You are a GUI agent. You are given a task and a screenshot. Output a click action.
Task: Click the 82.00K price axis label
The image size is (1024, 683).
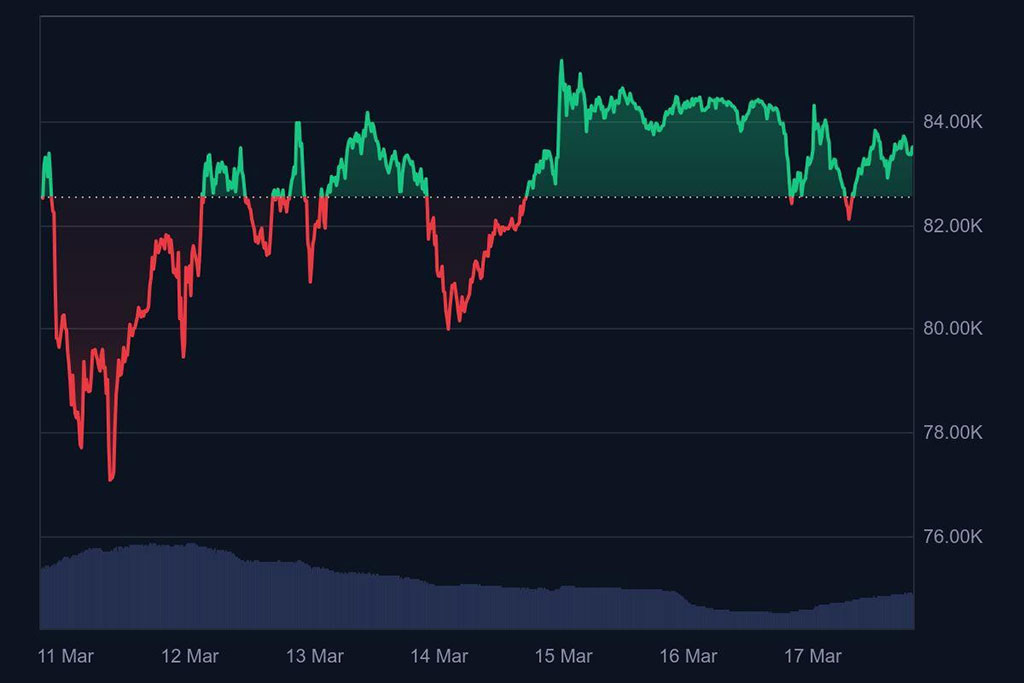(x=952, y=225)
